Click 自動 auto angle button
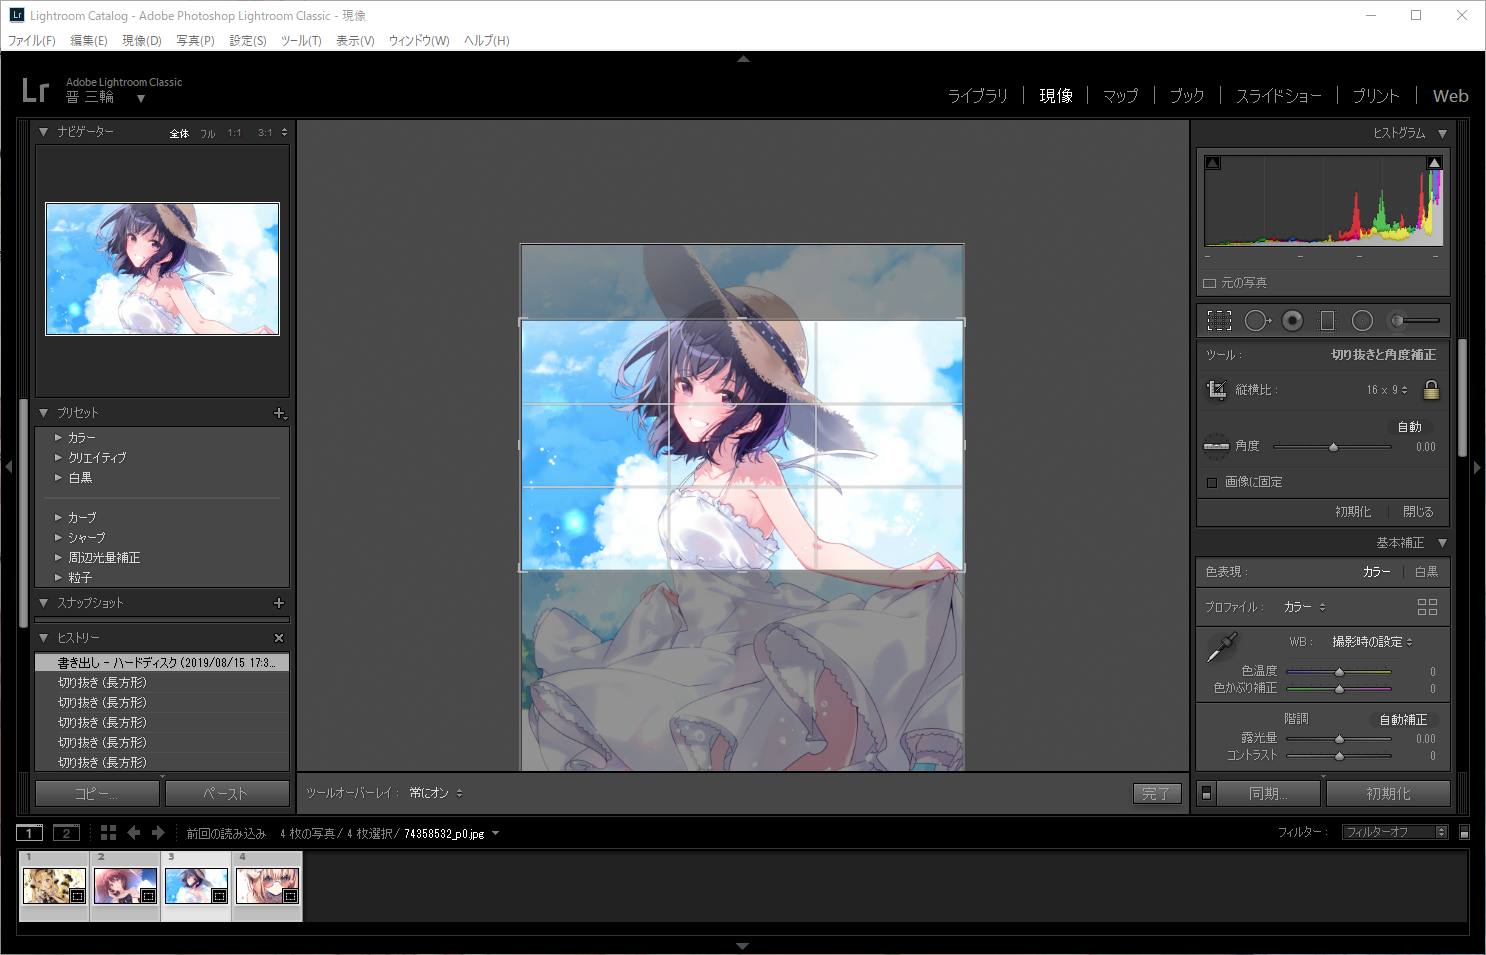The width and height of the screenshot is (1486, 955). (1409, 427)
